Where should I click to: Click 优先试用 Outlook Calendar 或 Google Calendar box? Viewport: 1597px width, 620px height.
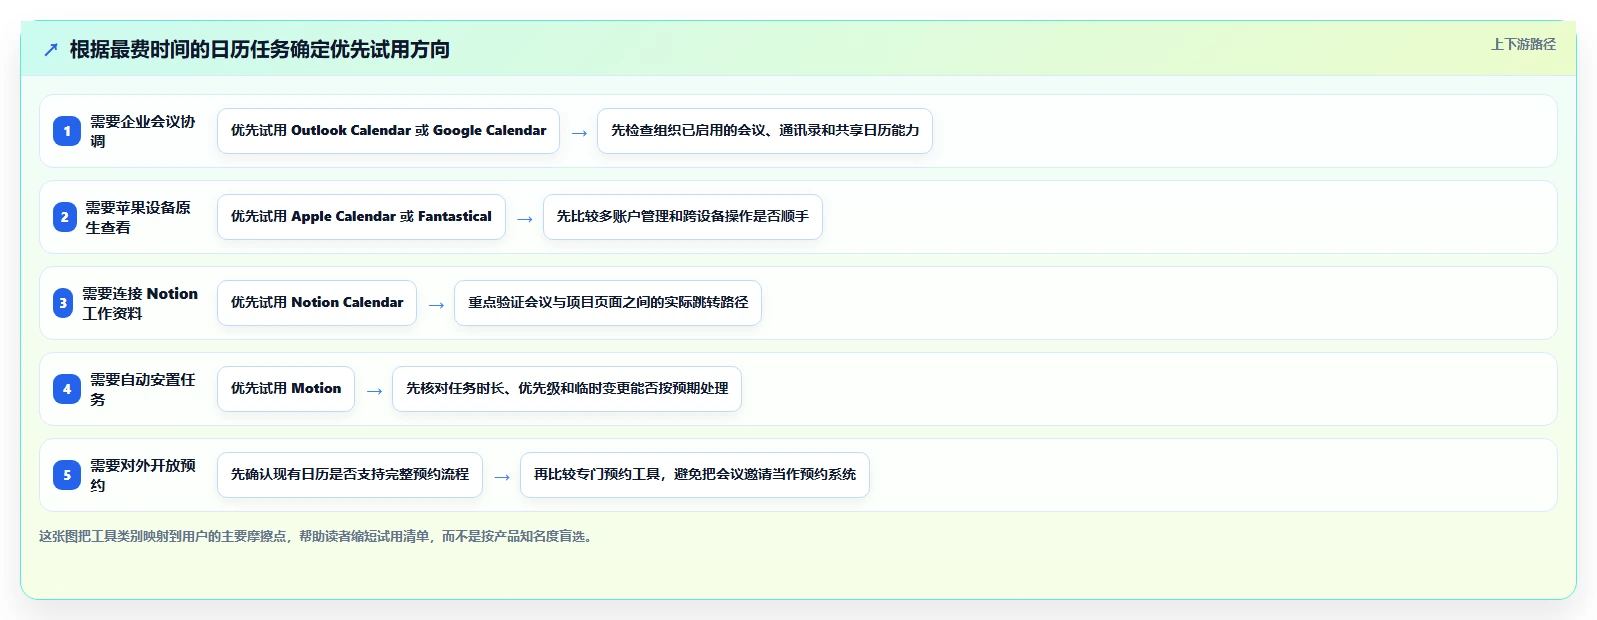tap(388, 131)
